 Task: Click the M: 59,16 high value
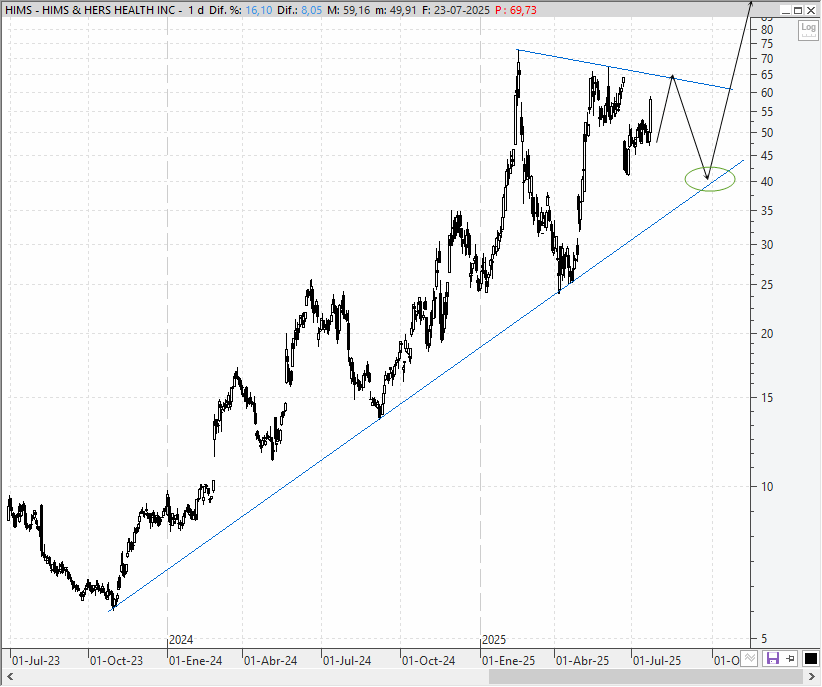348,10
